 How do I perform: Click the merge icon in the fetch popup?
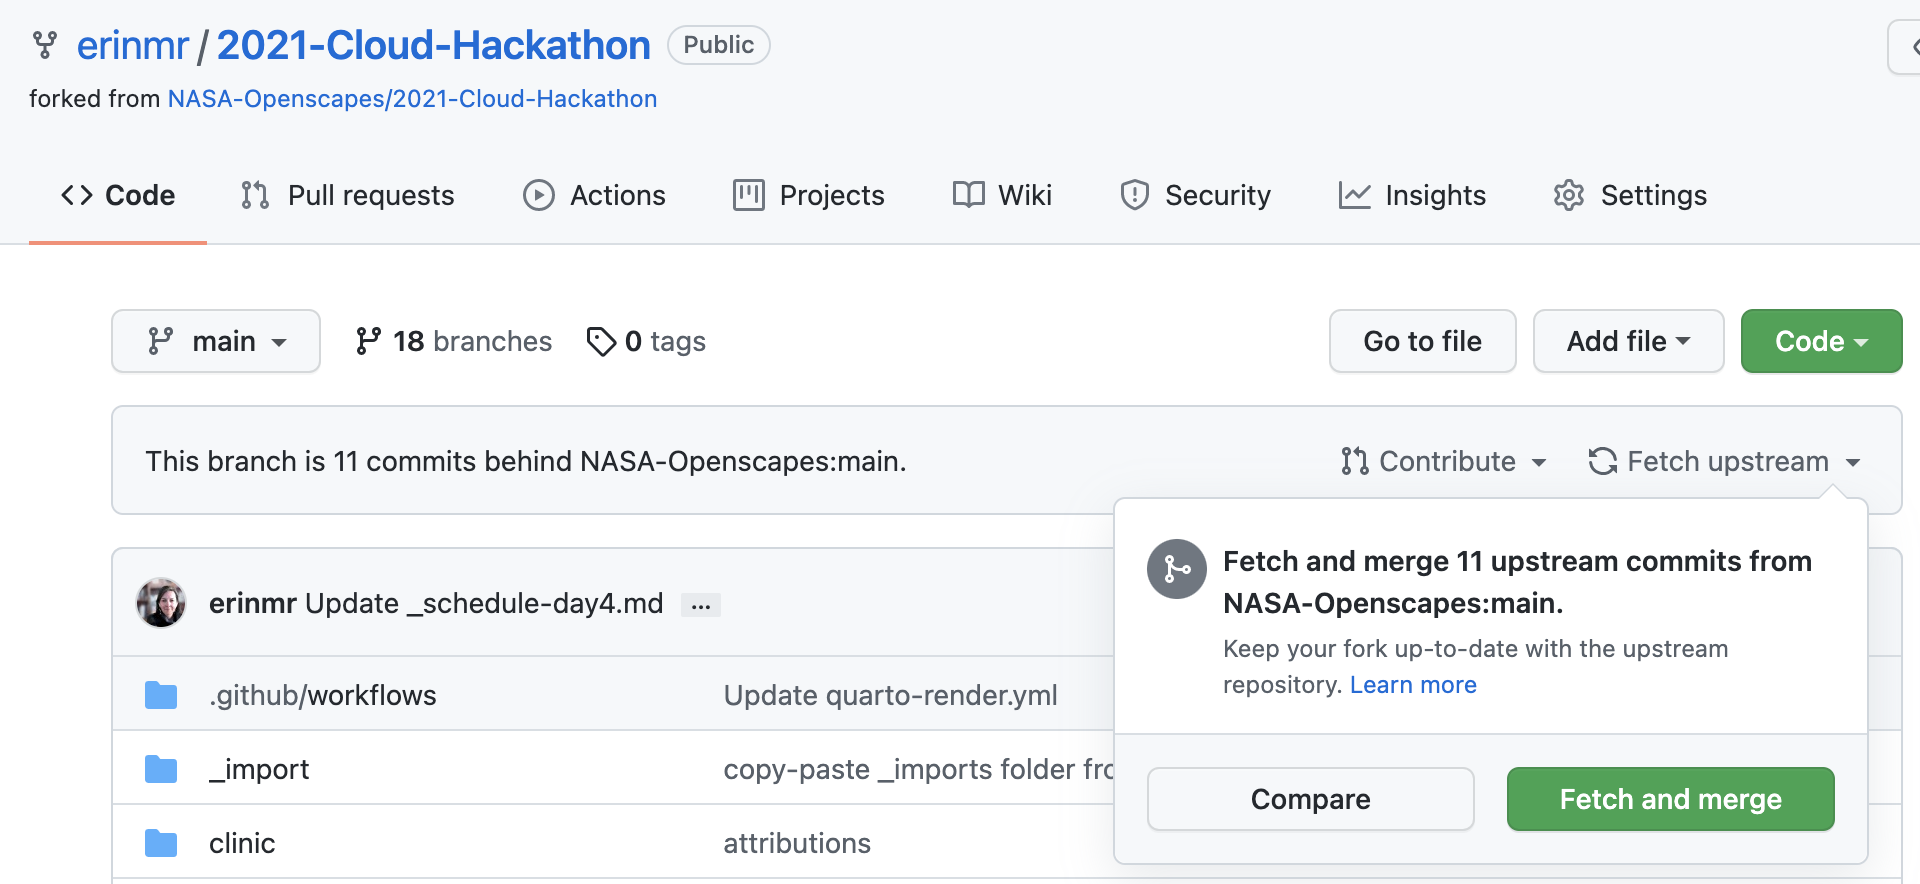(1176, 569)
